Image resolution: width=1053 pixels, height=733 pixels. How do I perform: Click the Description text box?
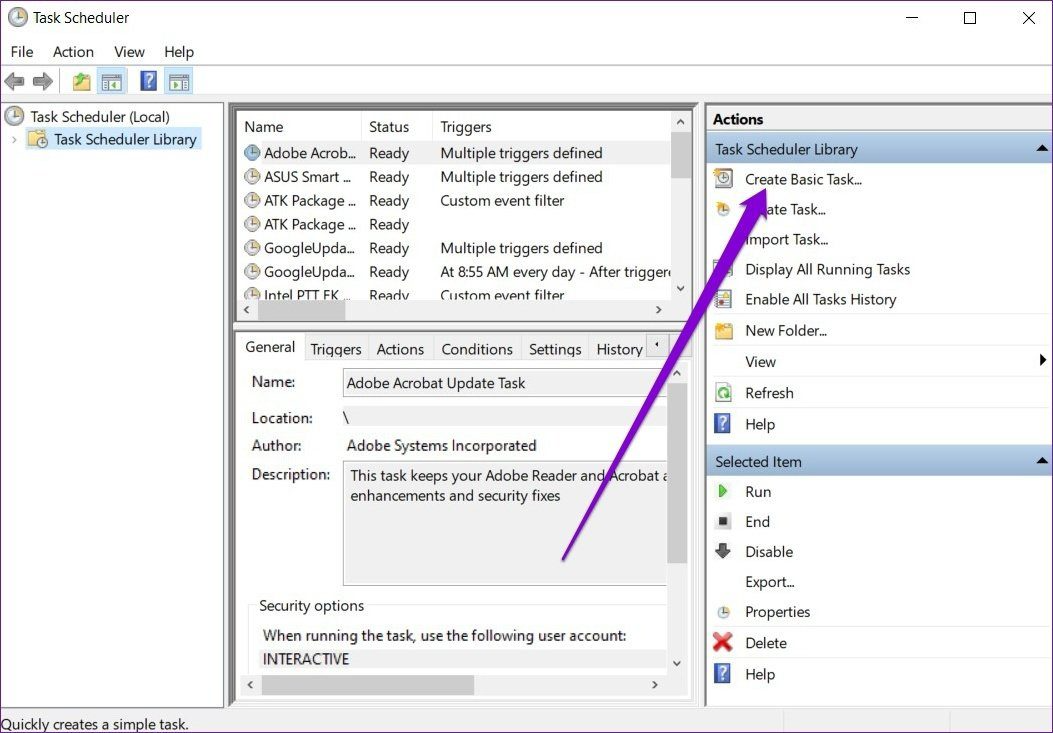click(505, 523)
